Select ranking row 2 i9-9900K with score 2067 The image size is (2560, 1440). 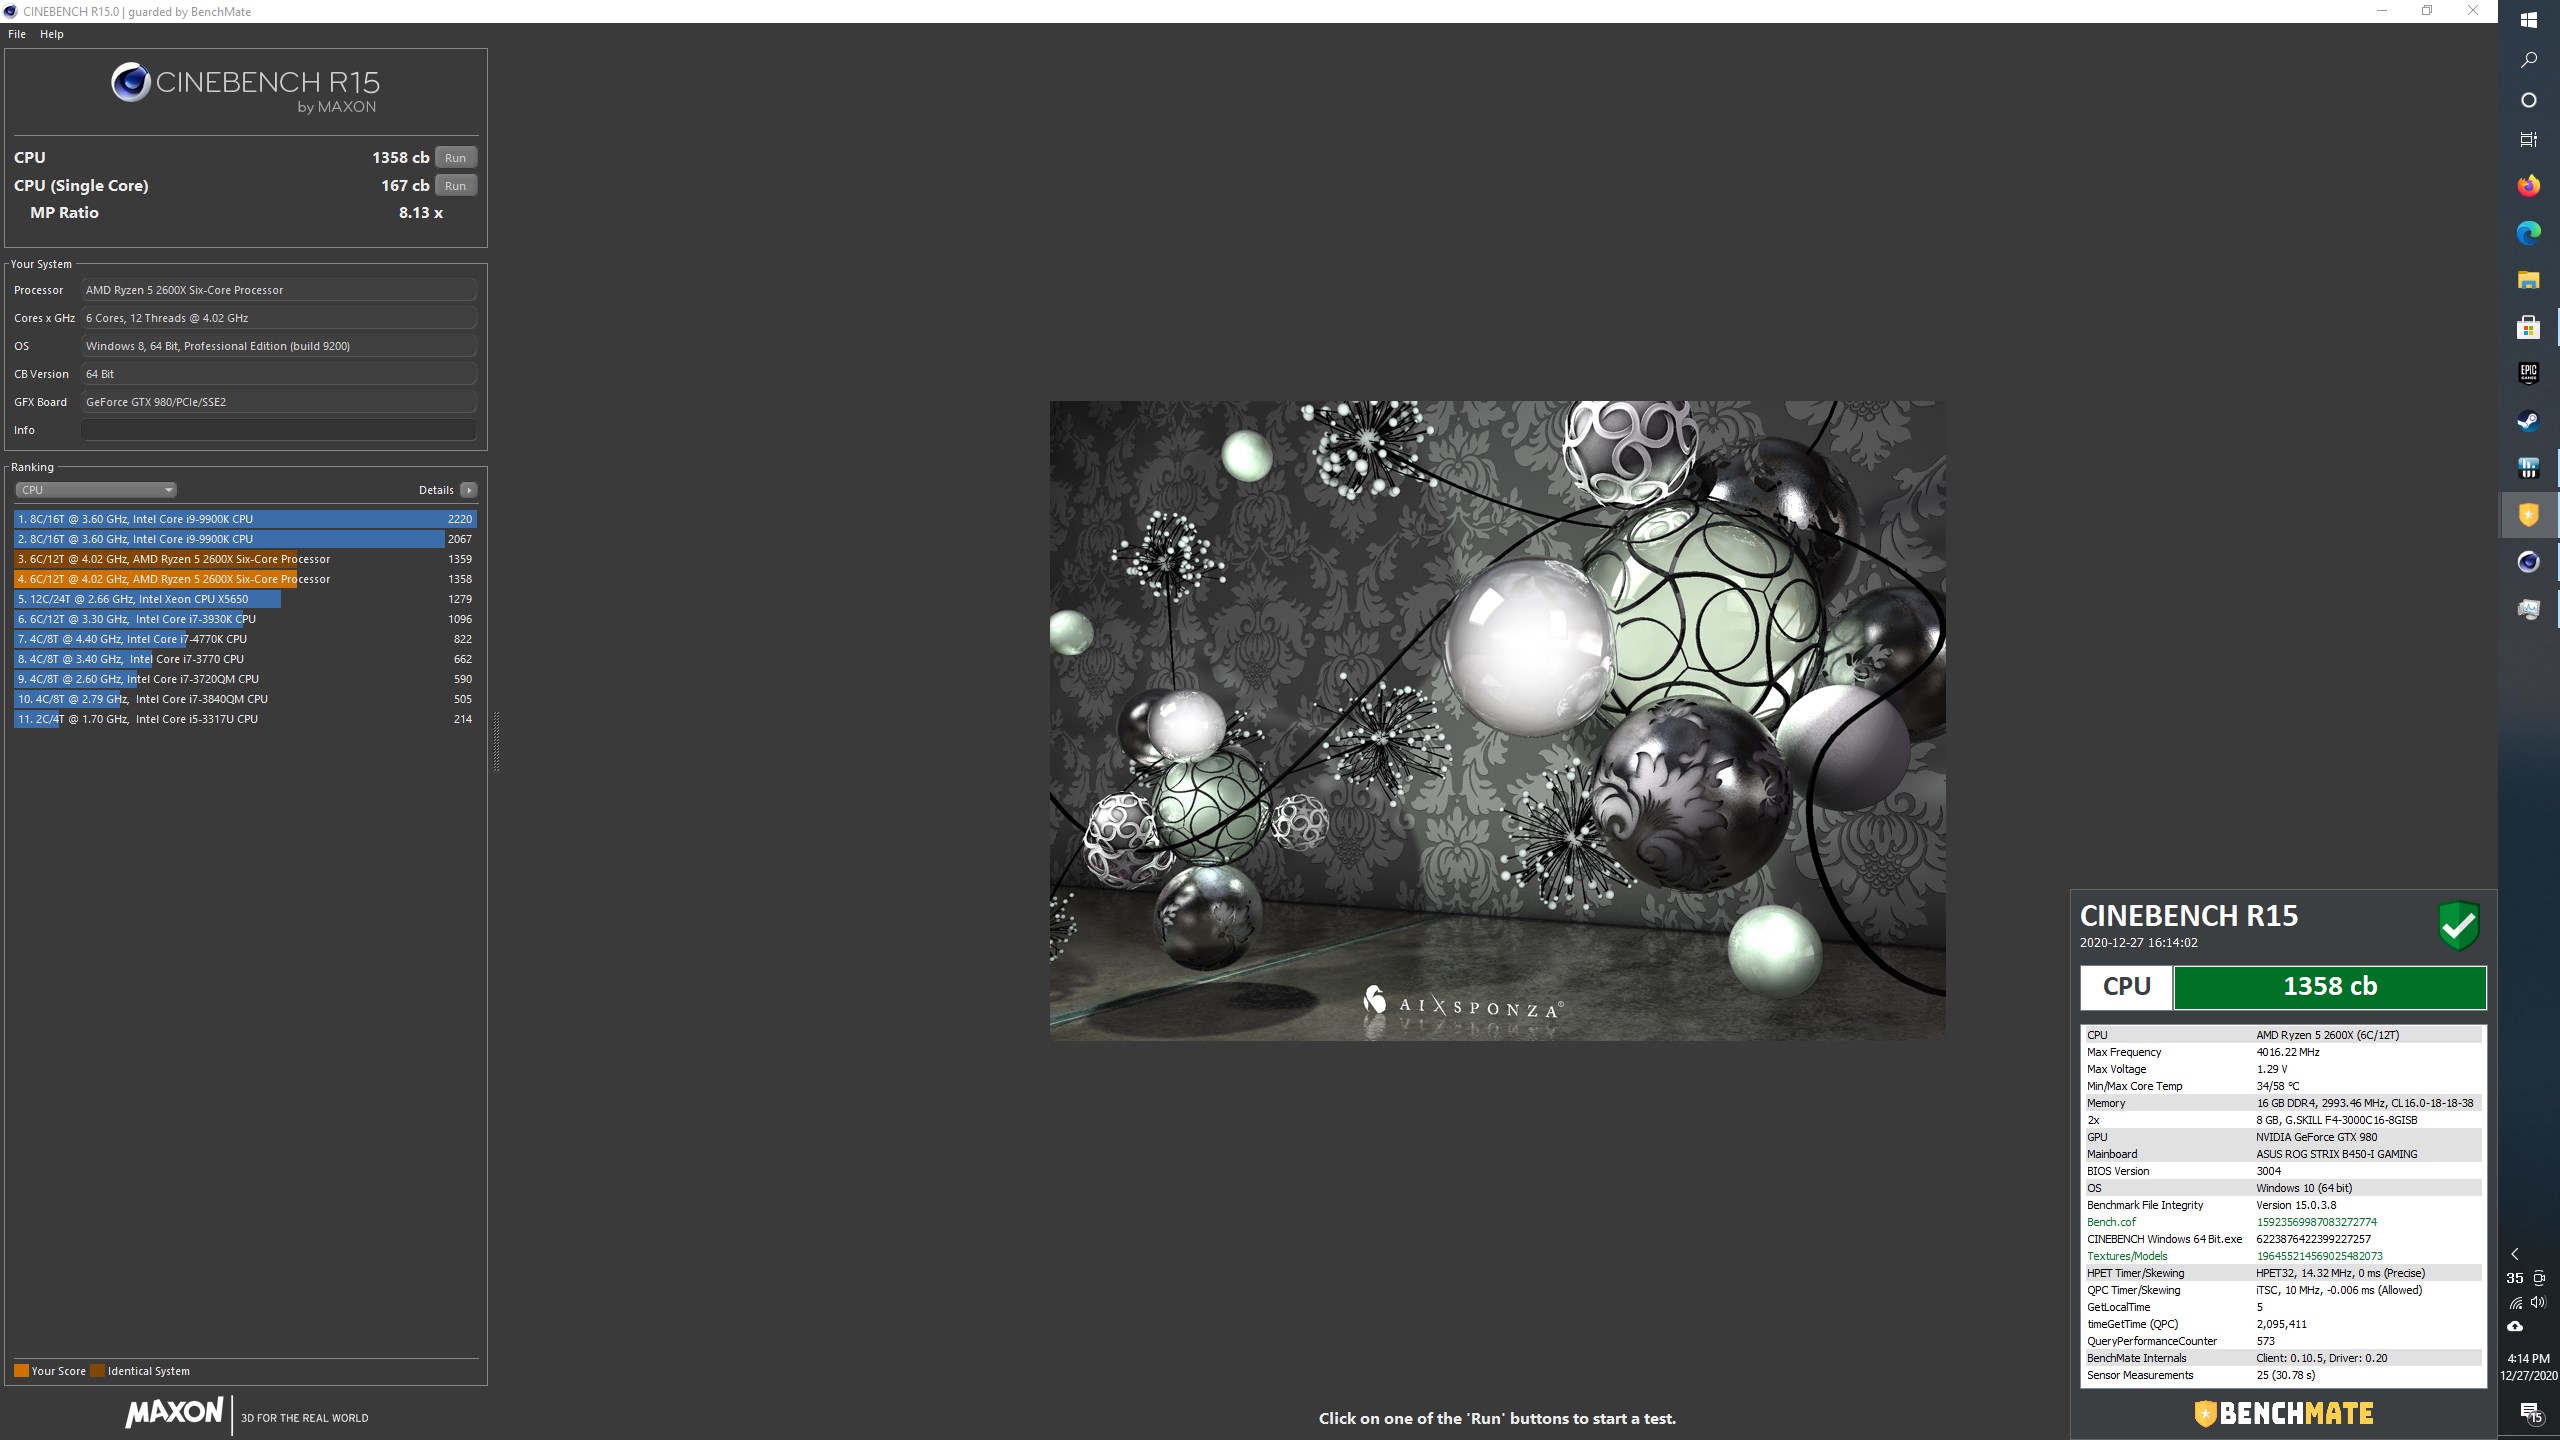coord(245,539)
